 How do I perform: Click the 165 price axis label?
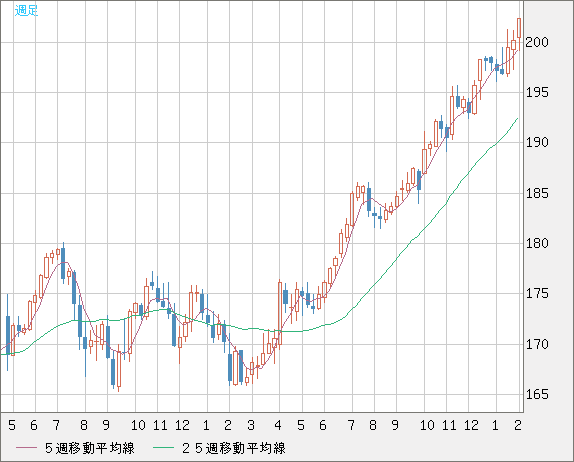pyautogui.click(x=537, y=394)
